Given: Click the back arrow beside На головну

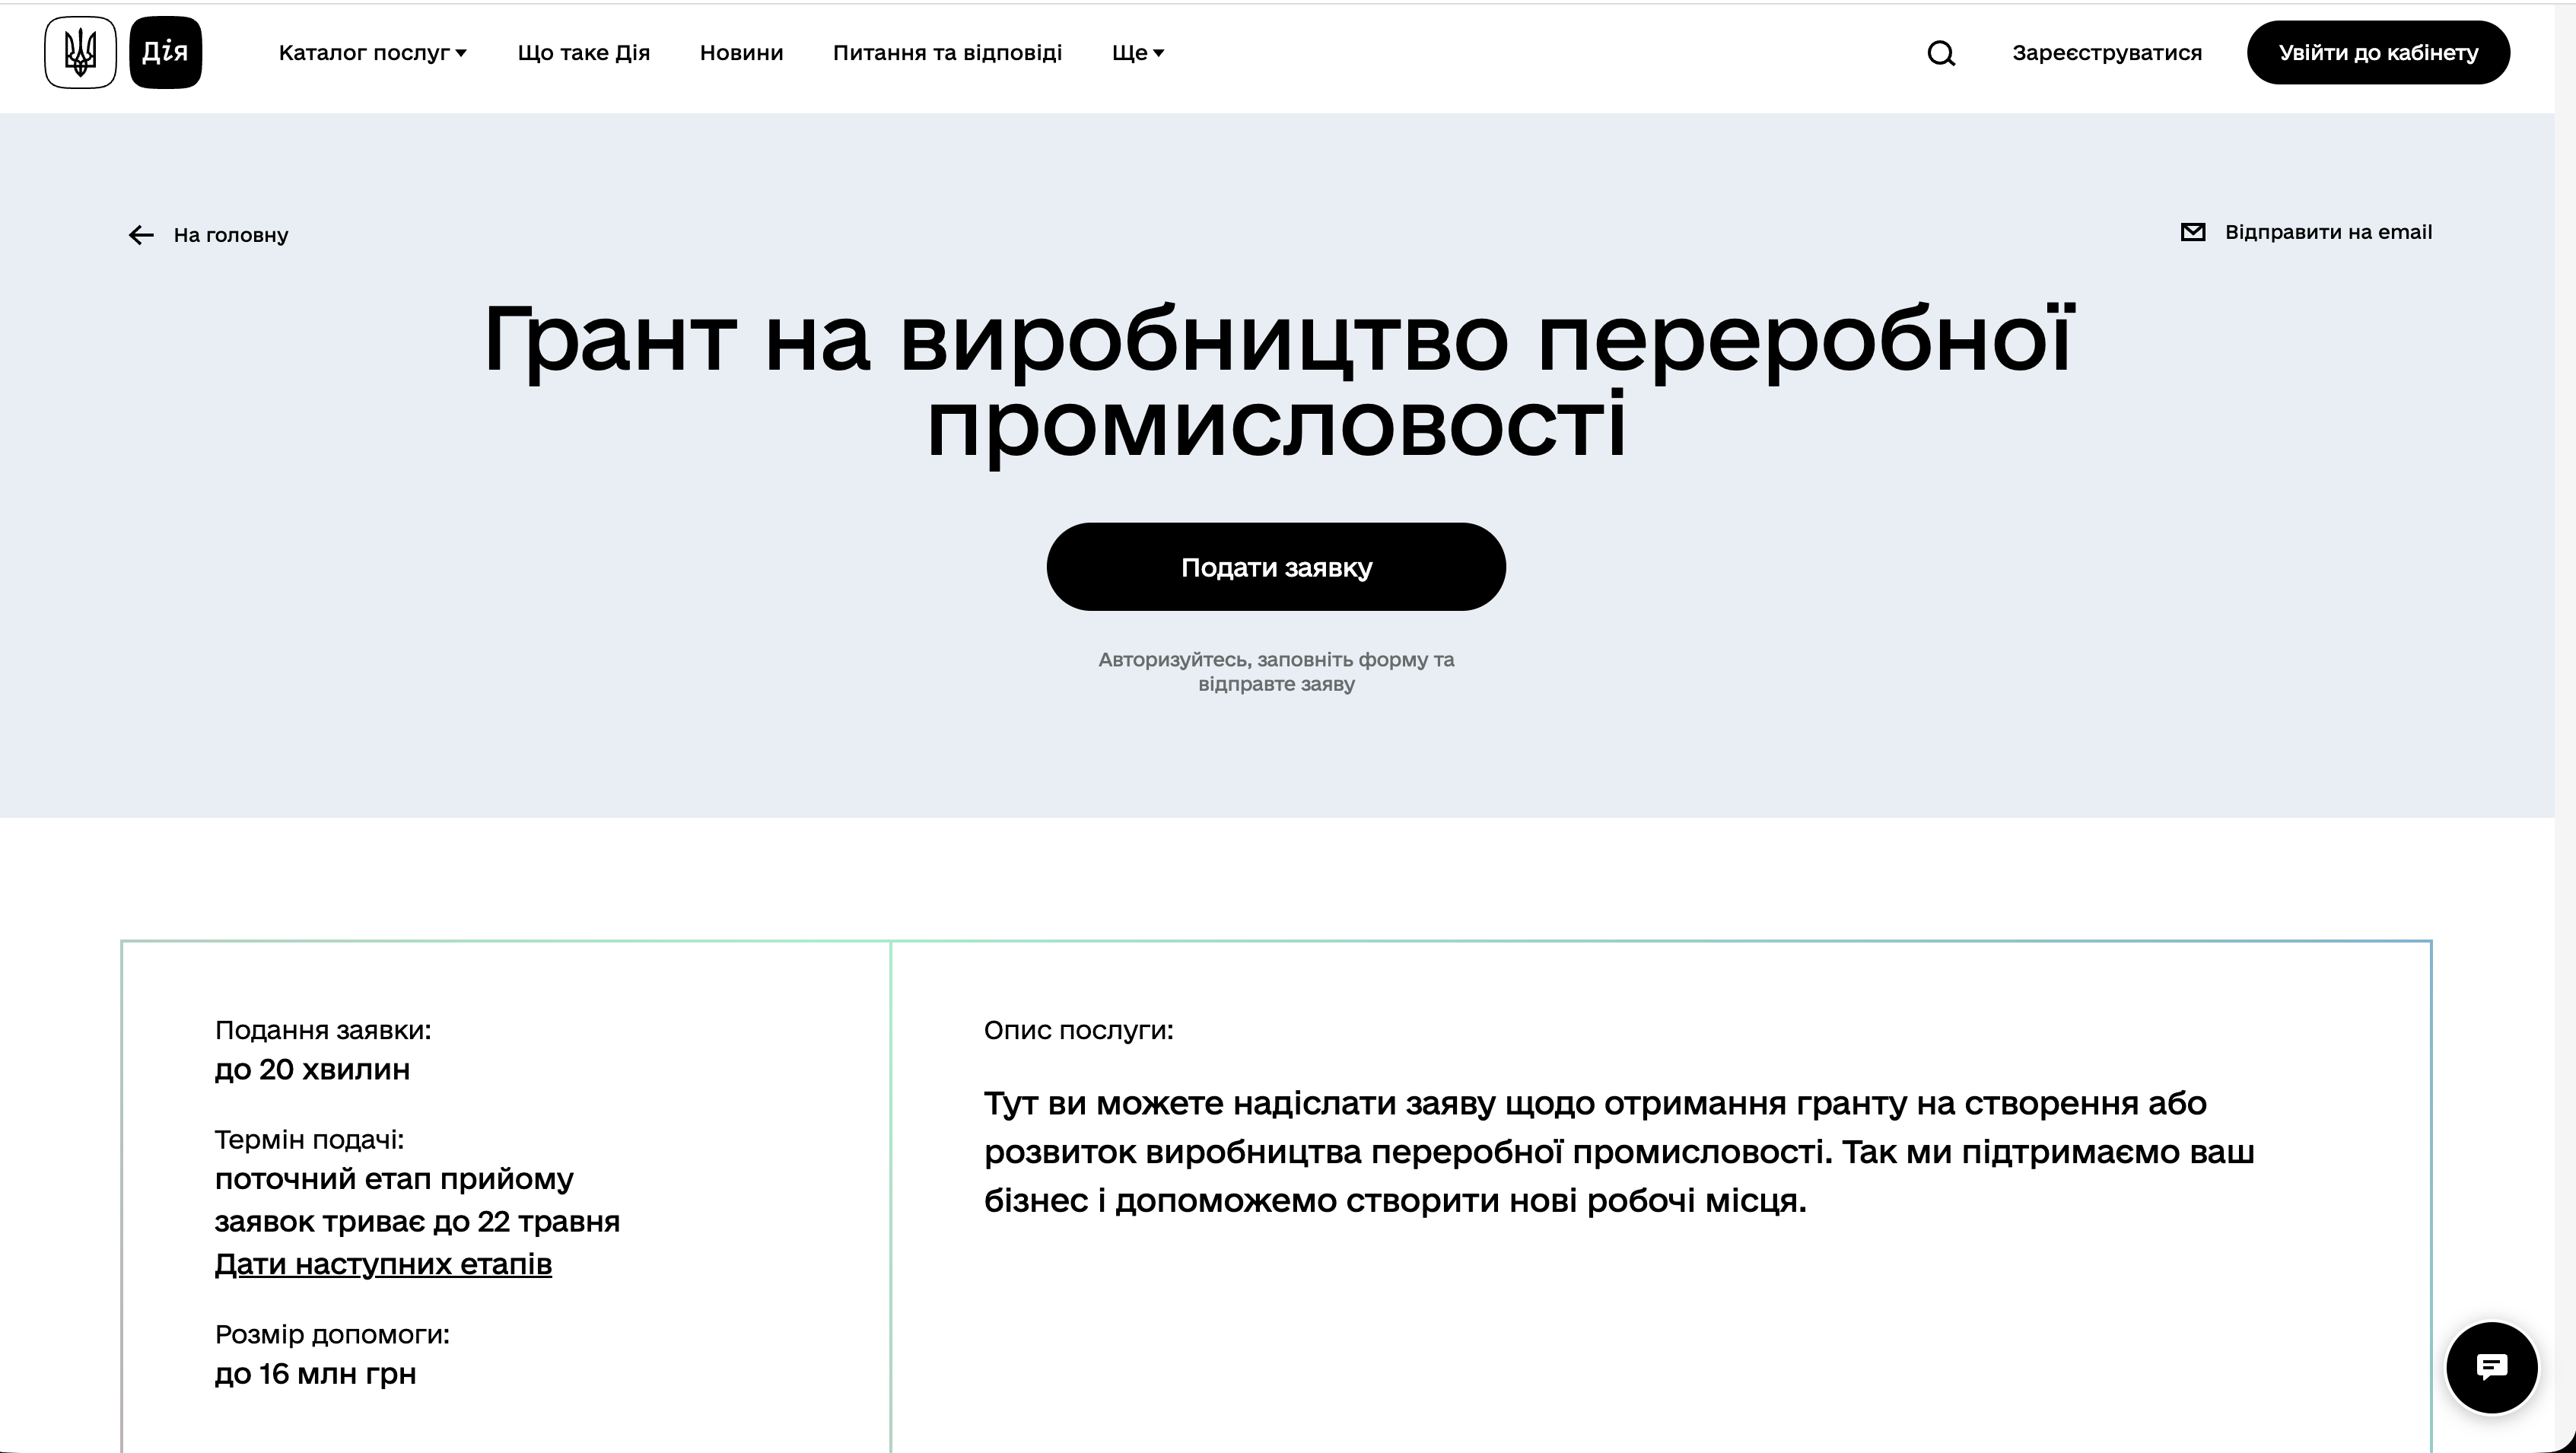Looking at the screenshot, I should point(141,235).
